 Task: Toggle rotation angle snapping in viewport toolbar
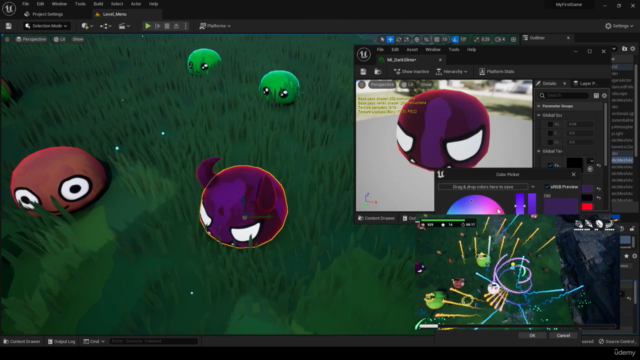(x=455, y=39)
